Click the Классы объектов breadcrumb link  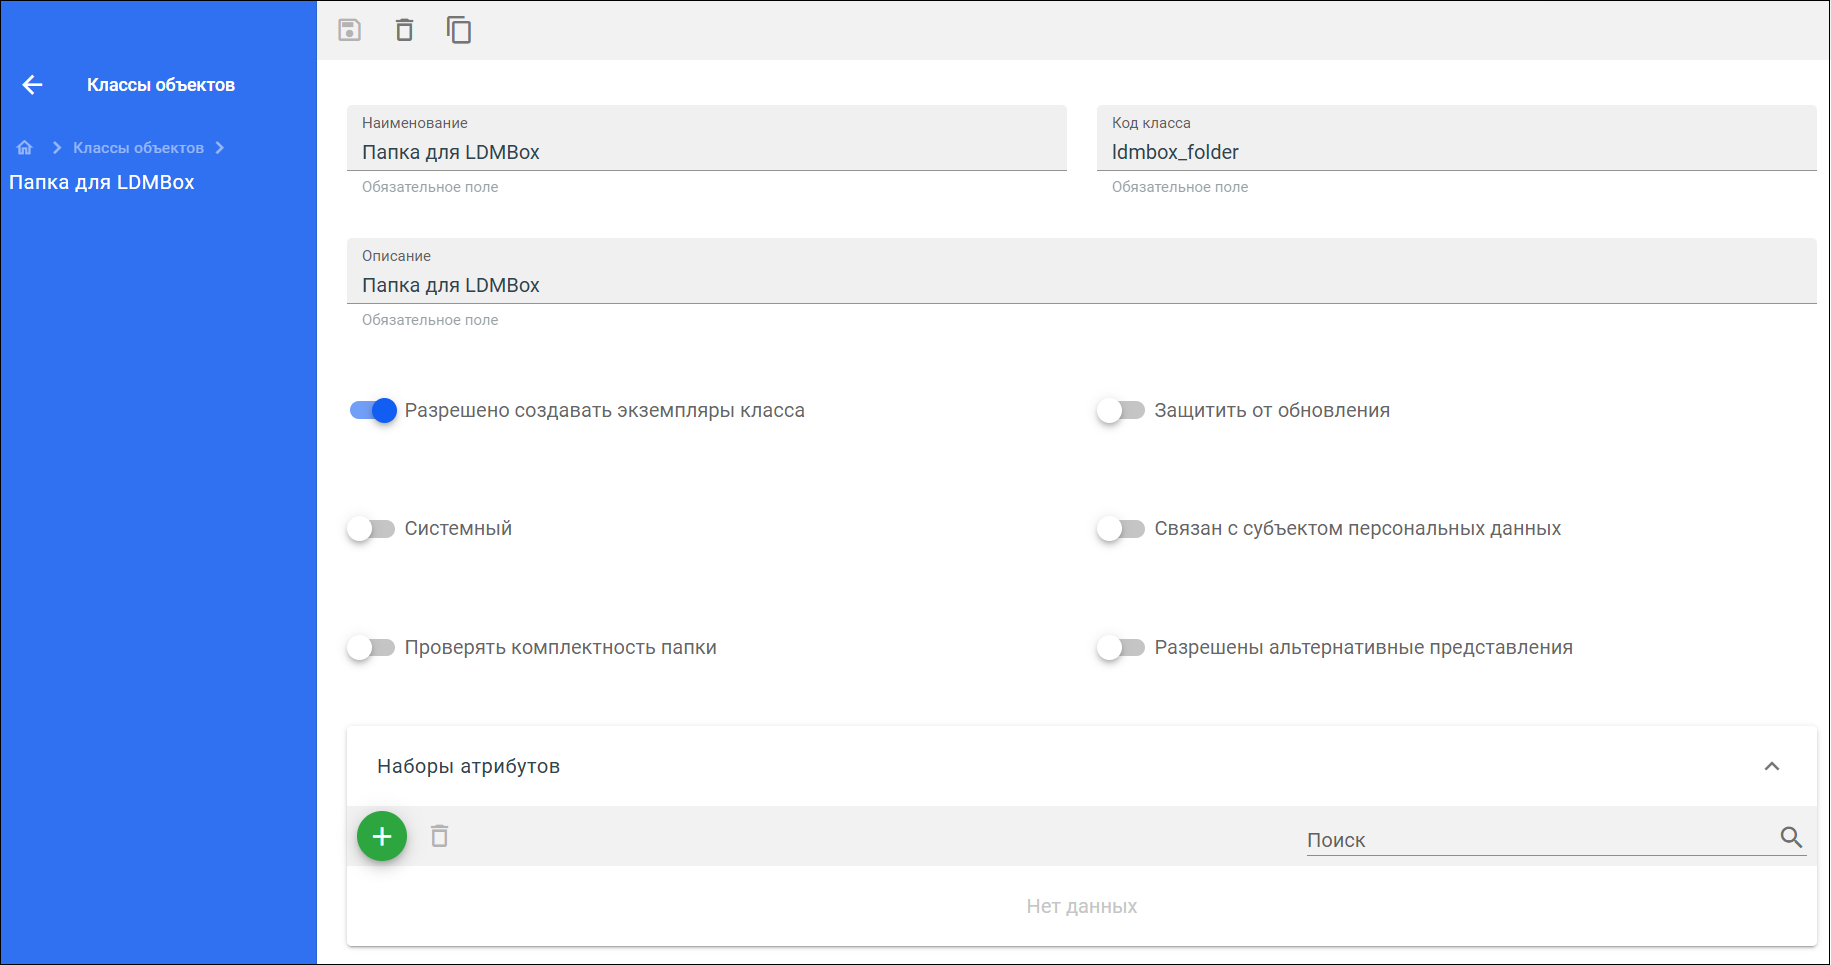[138, 148]
